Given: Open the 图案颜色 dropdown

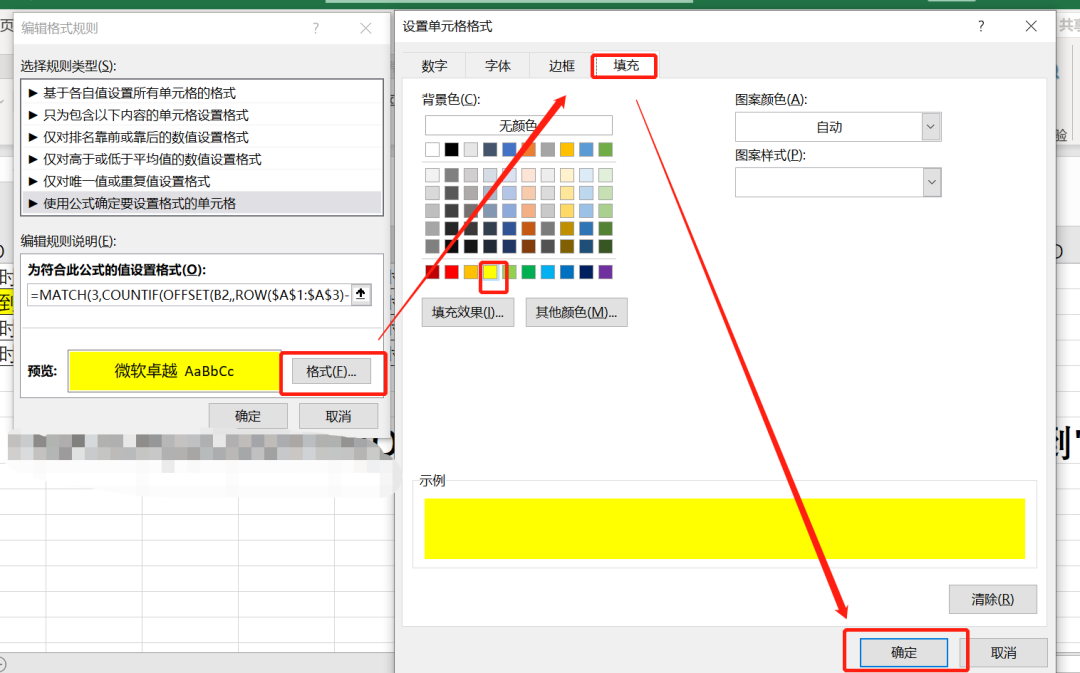Looking at the screenshot, I should [931, 127].
